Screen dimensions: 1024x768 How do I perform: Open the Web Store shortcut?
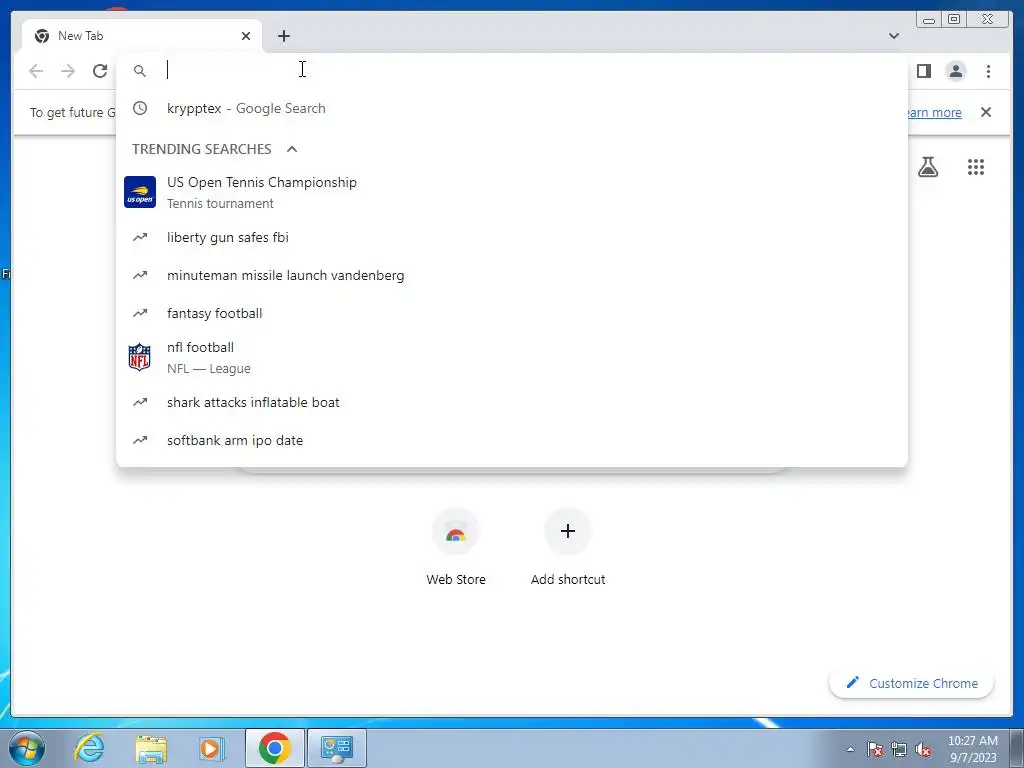click(456, 547)
